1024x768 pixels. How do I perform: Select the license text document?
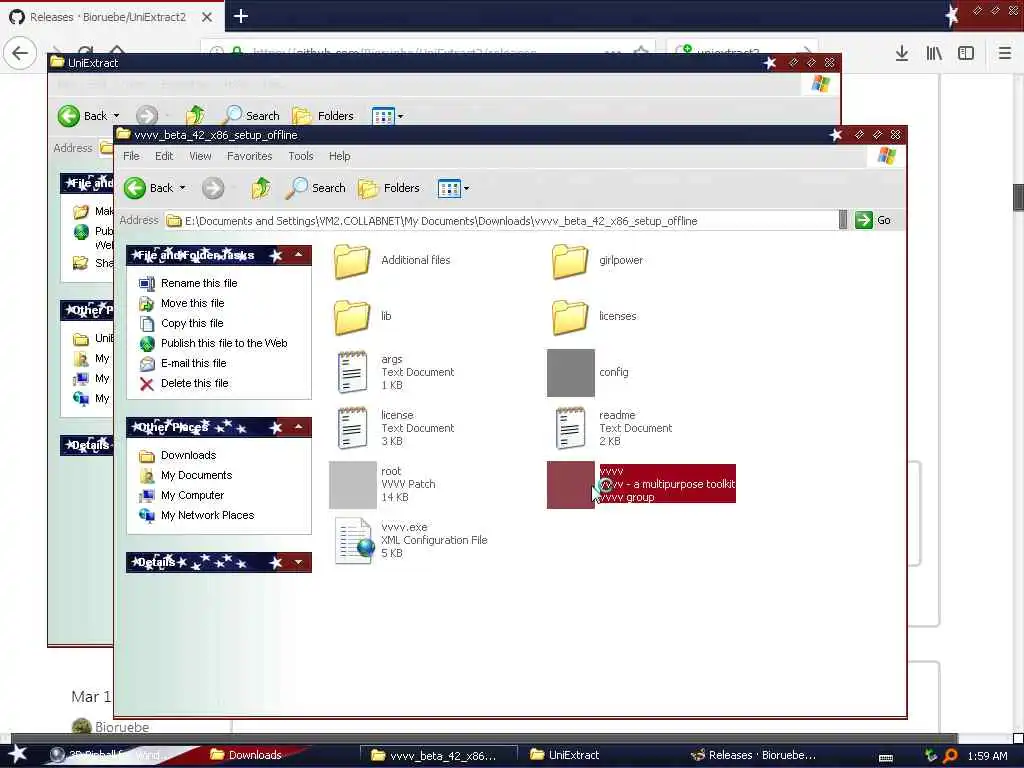[396, 428]
